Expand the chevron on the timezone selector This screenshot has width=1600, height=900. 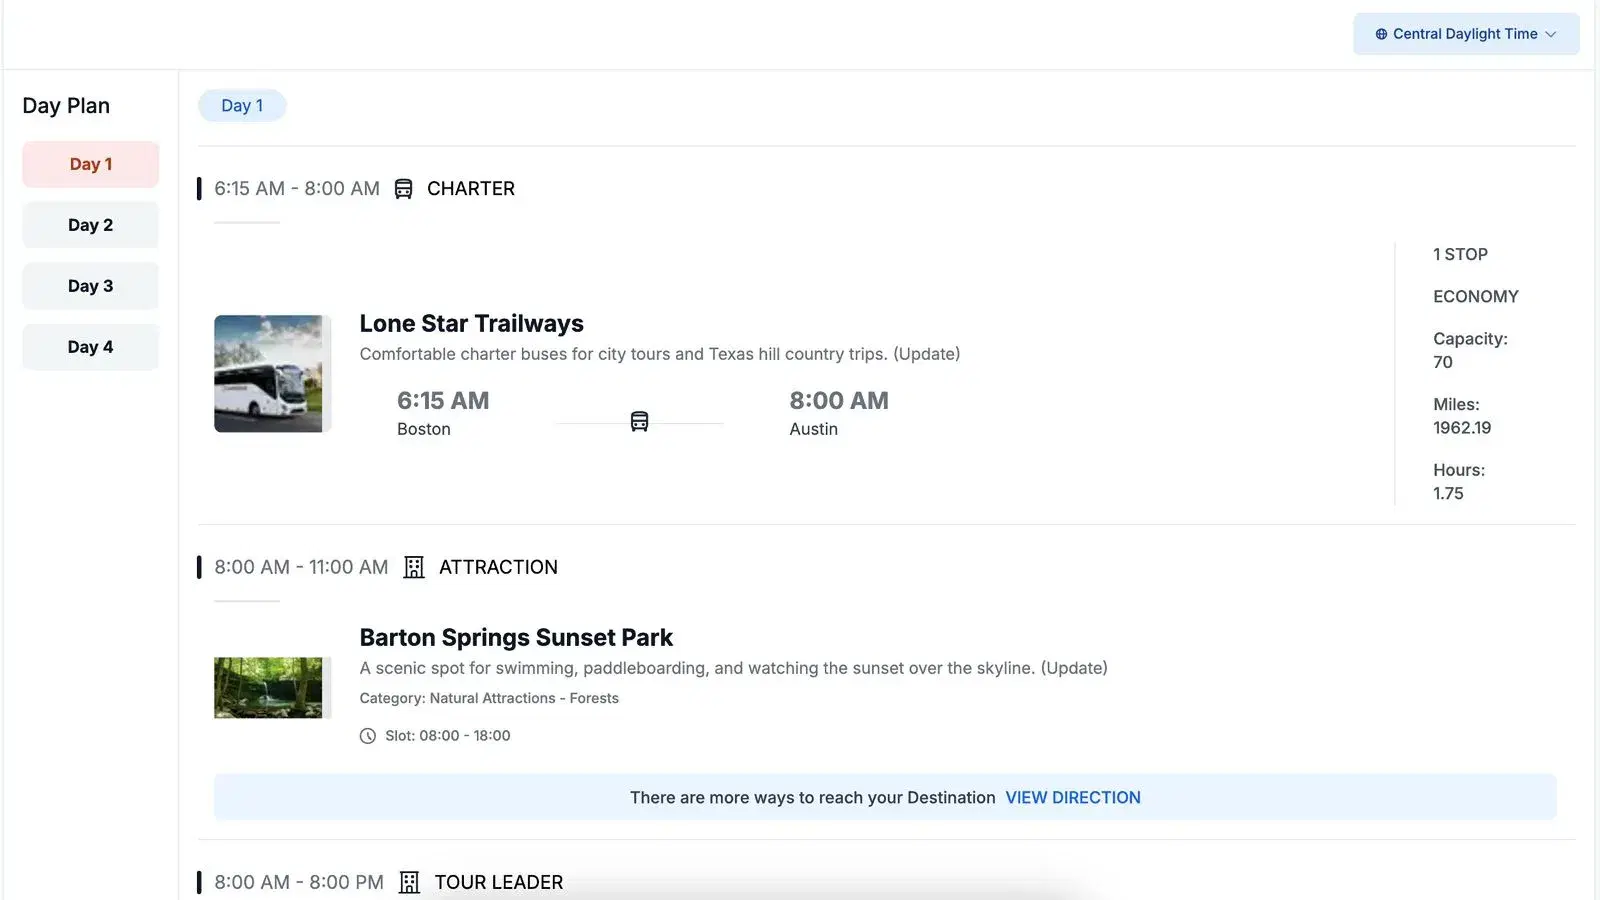pyautogui.click(x=1553, y=33)
